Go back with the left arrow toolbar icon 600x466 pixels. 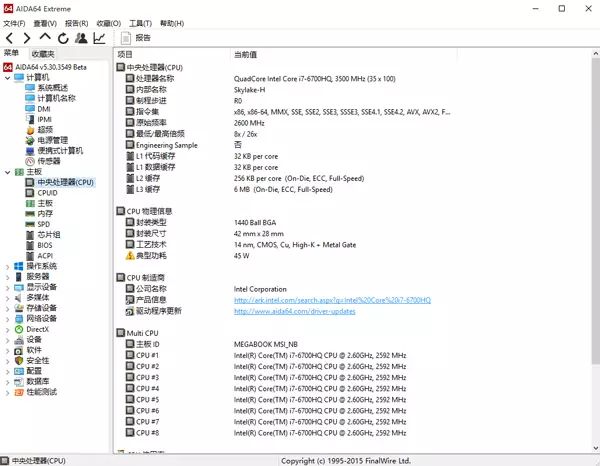(x=10, y=38)
